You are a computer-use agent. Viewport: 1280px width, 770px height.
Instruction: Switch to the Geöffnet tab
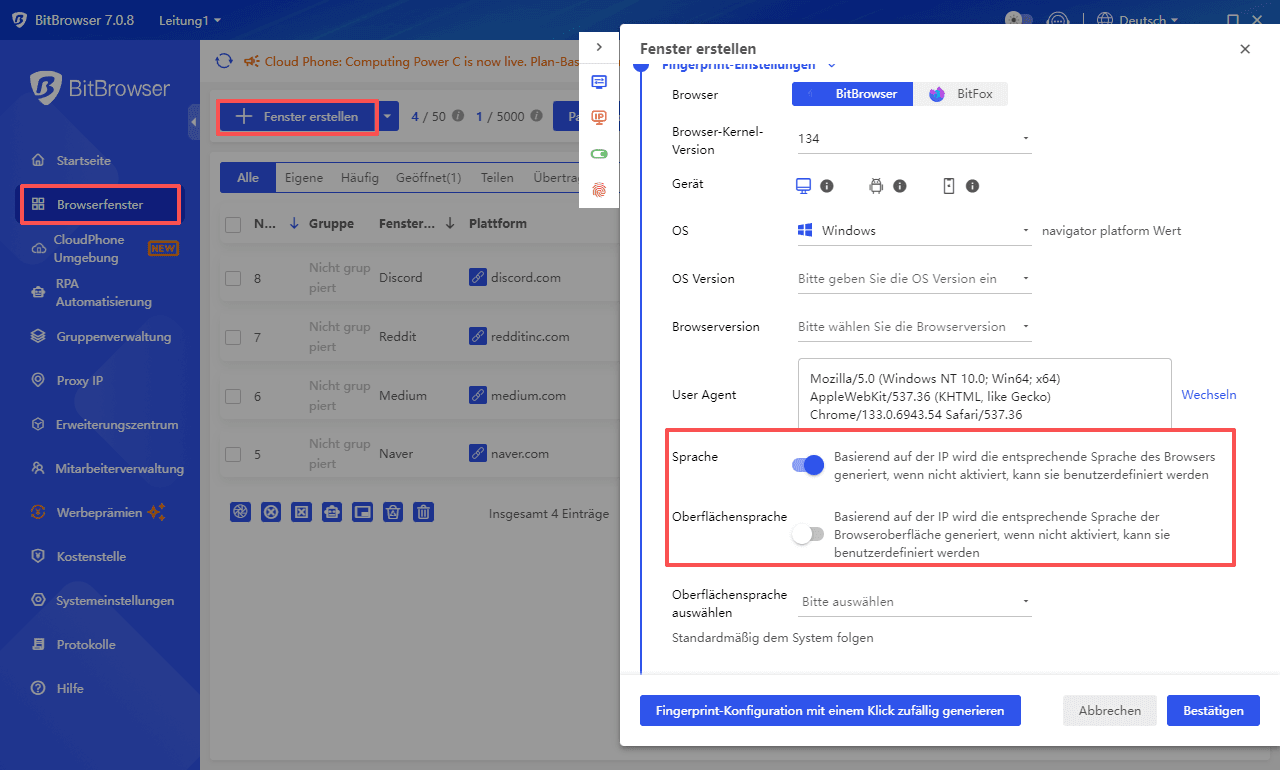(428, 177)
